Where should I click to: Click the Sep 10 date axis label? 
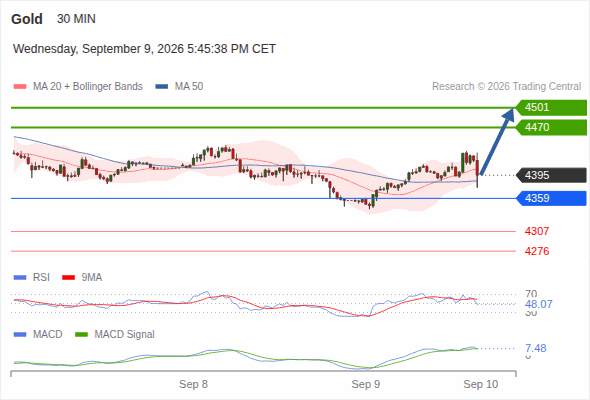pyautogui.click(x=481, y=384)
